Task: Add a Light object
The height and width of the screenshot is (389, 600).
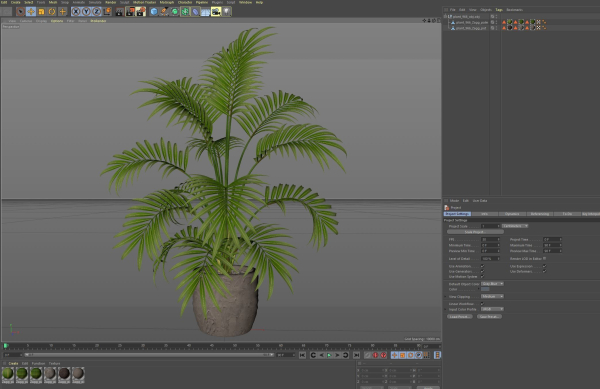Action: (227, 12)
